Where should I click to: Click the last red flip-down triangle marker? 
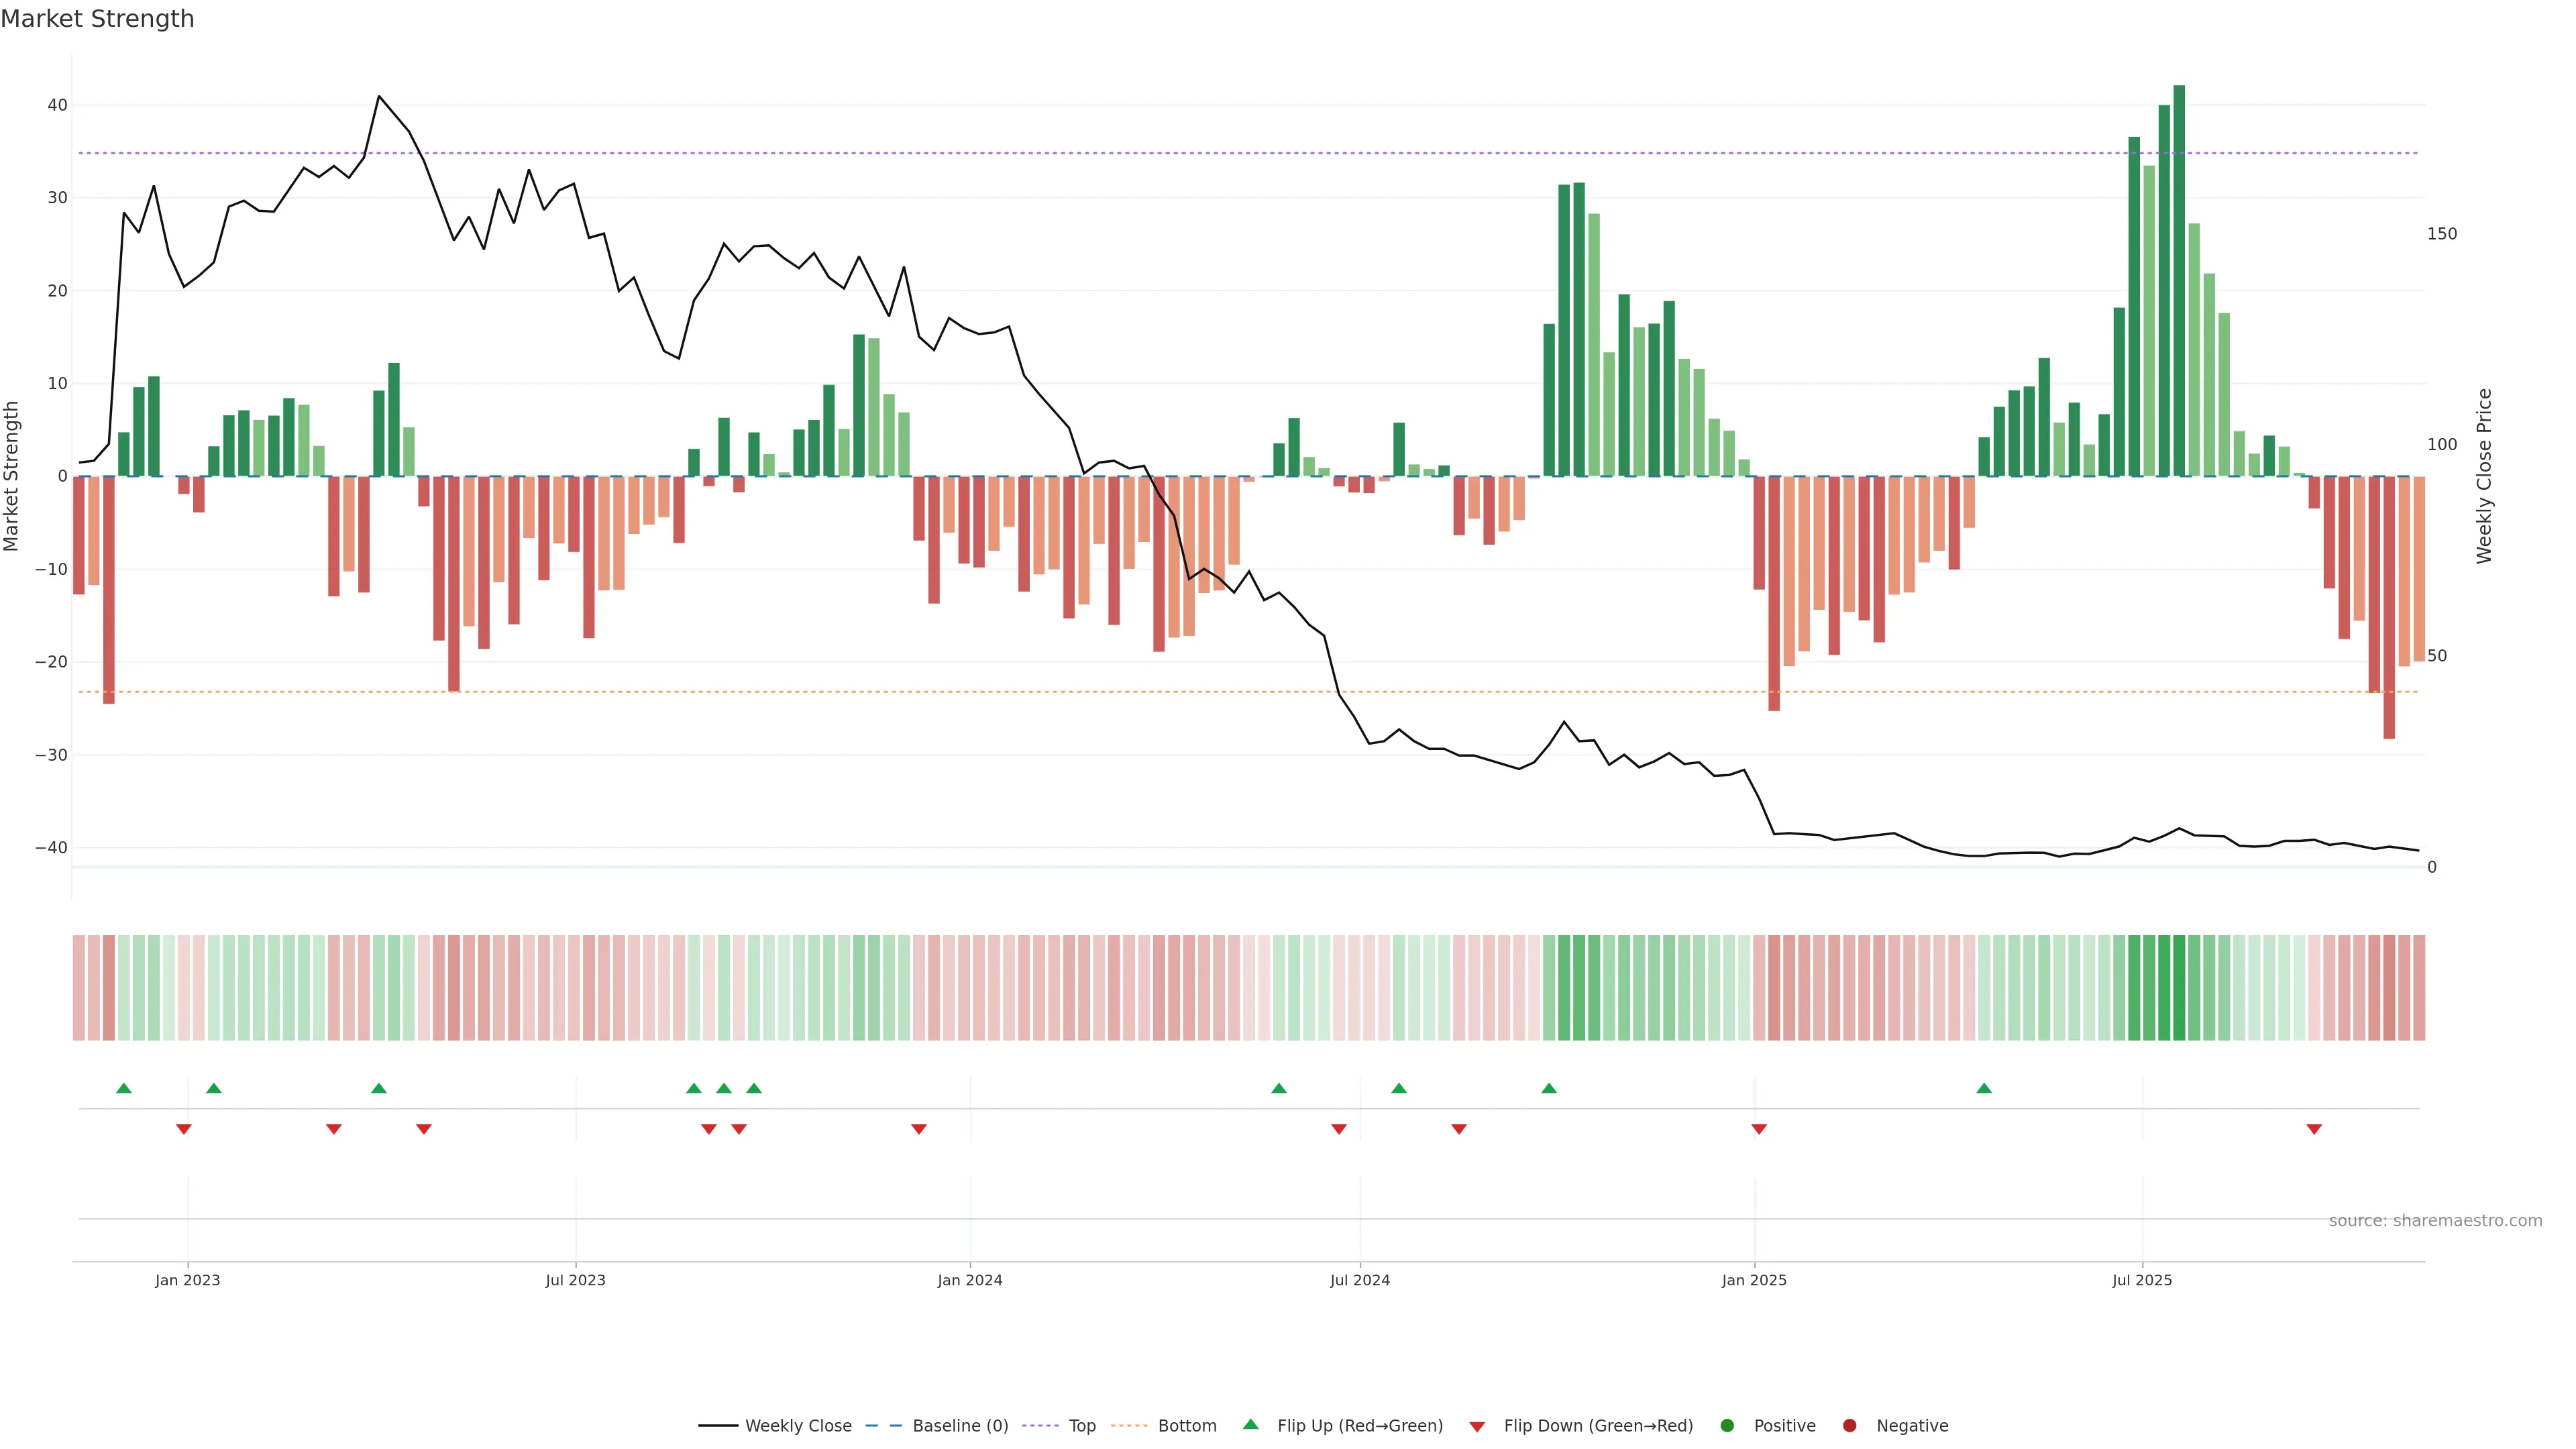[2314, 1129]
